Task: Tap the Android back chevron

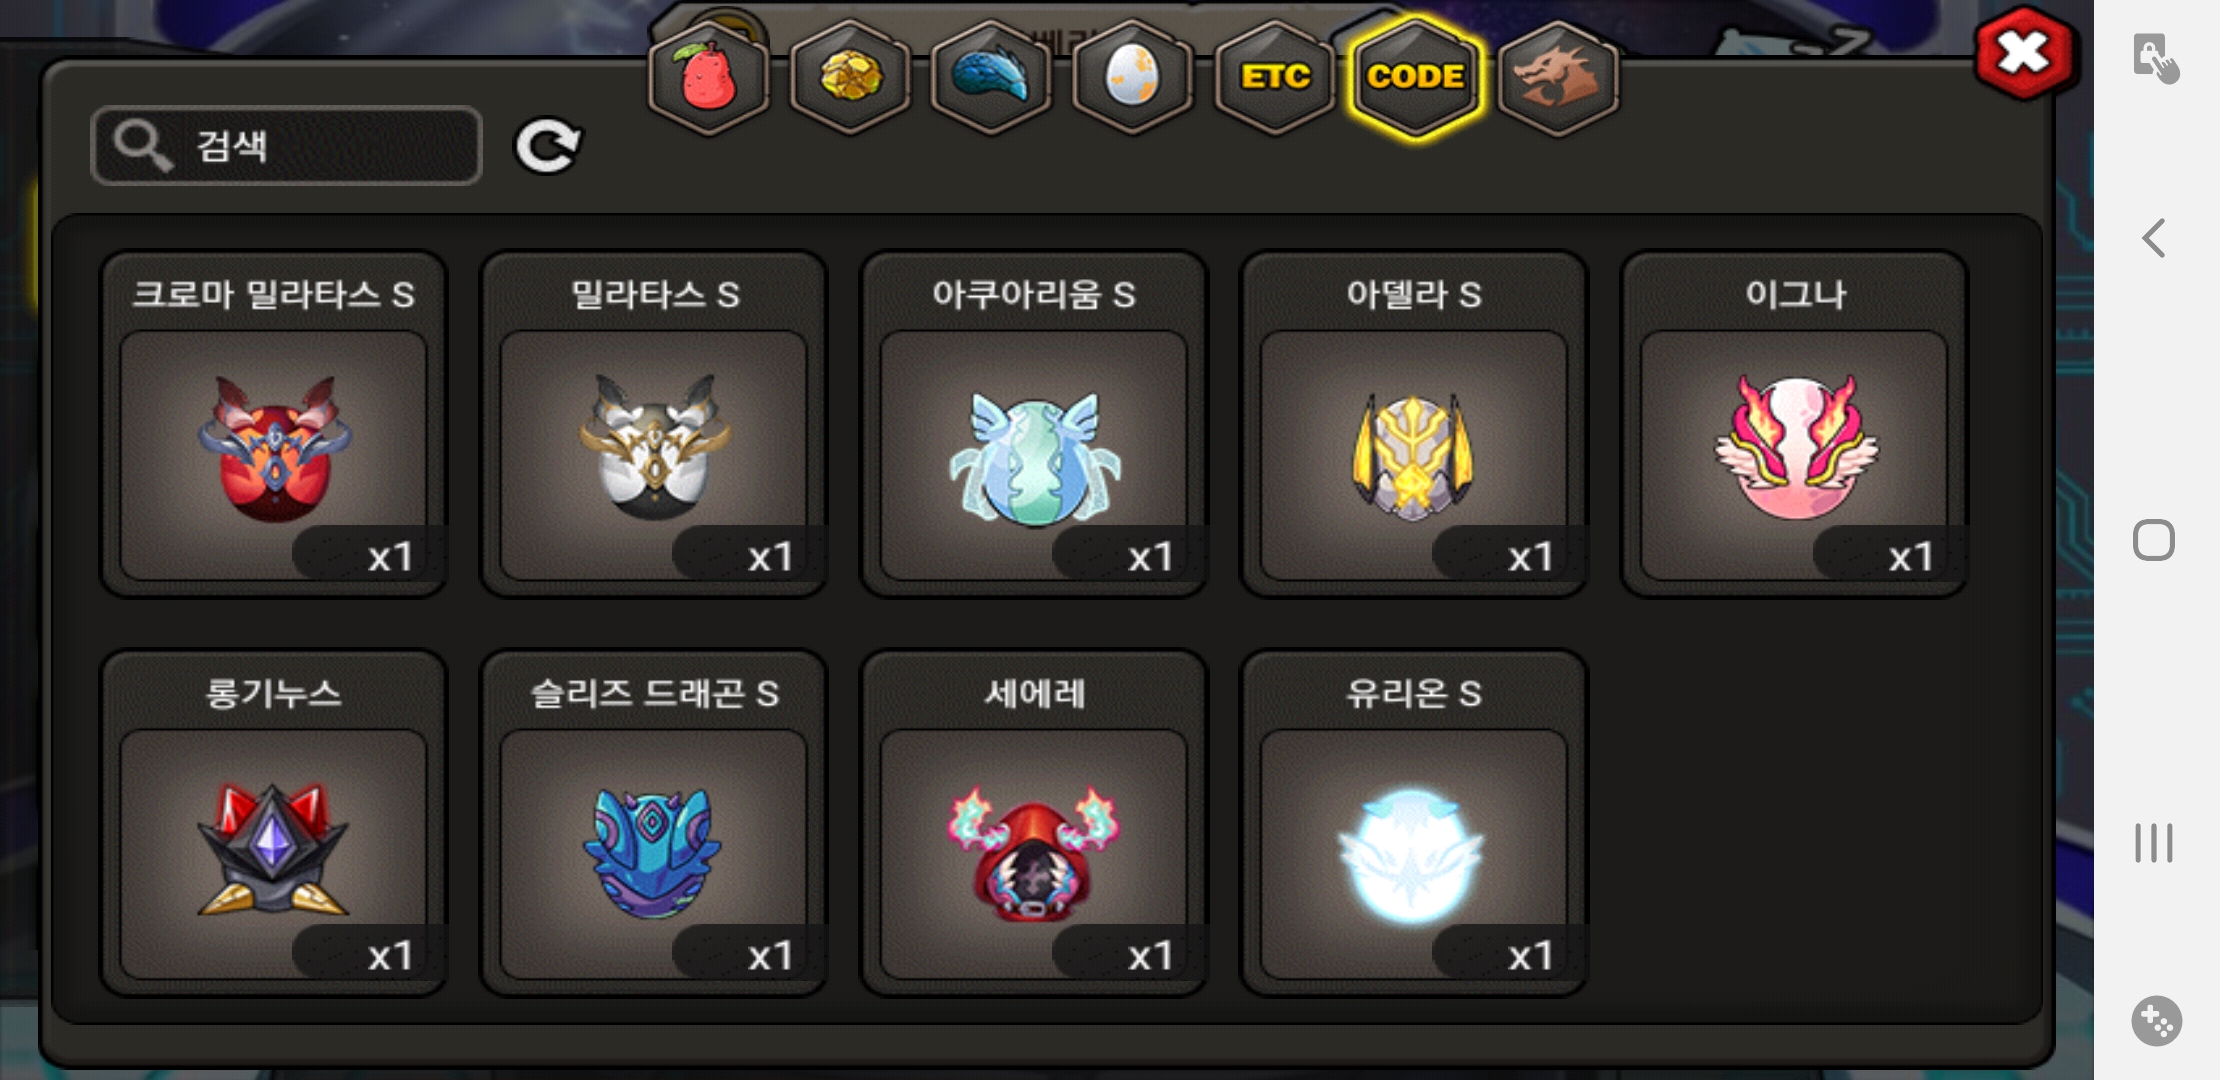Action: point(2154,238)
